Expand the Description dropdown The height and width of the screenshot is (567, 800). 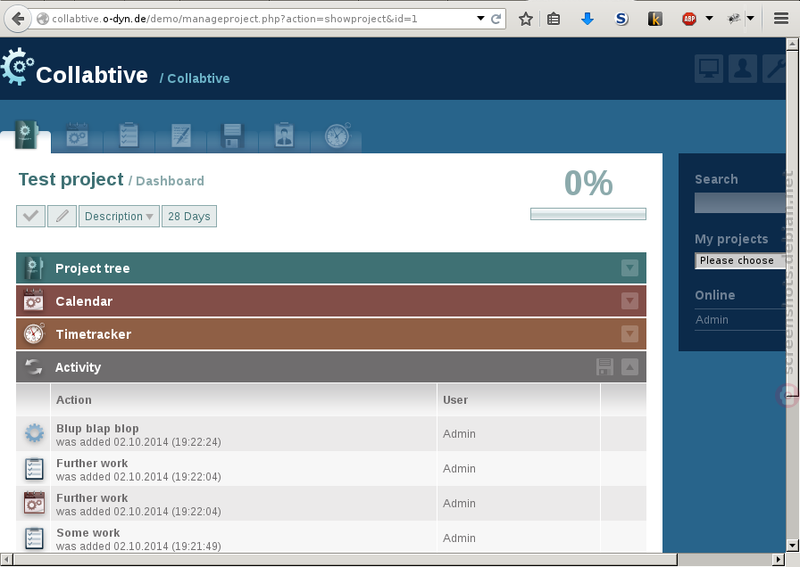(x=119, y=216)
